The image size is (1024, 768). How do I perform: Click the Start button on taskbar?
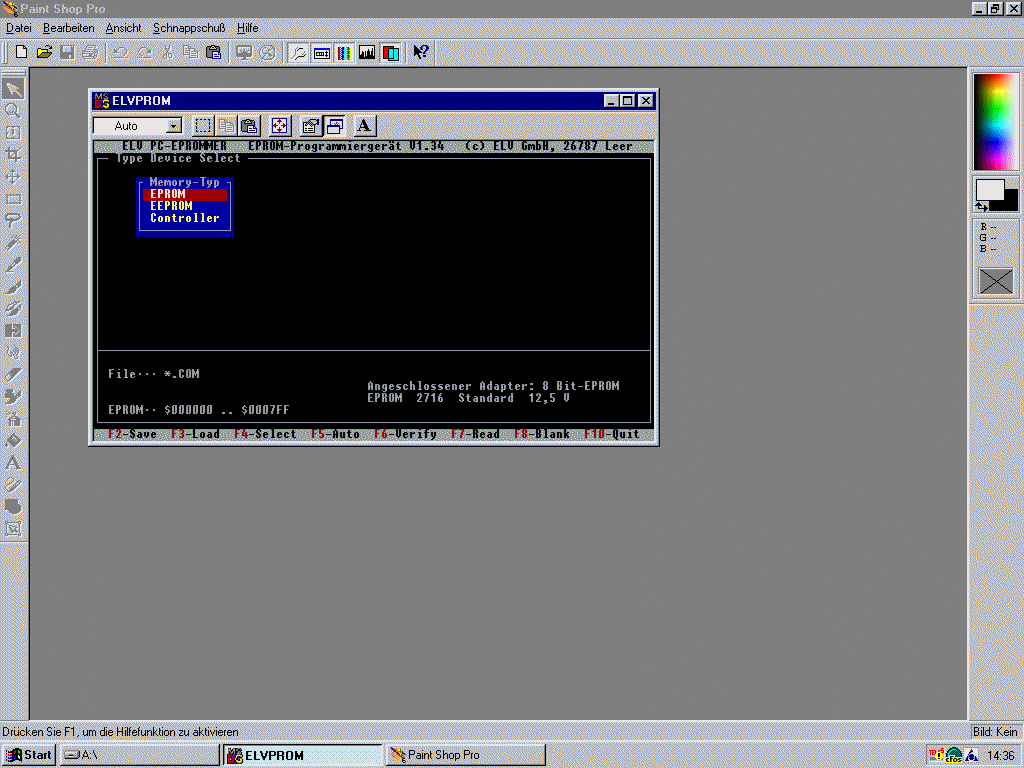pyautogui.click(x=28, y=755)
